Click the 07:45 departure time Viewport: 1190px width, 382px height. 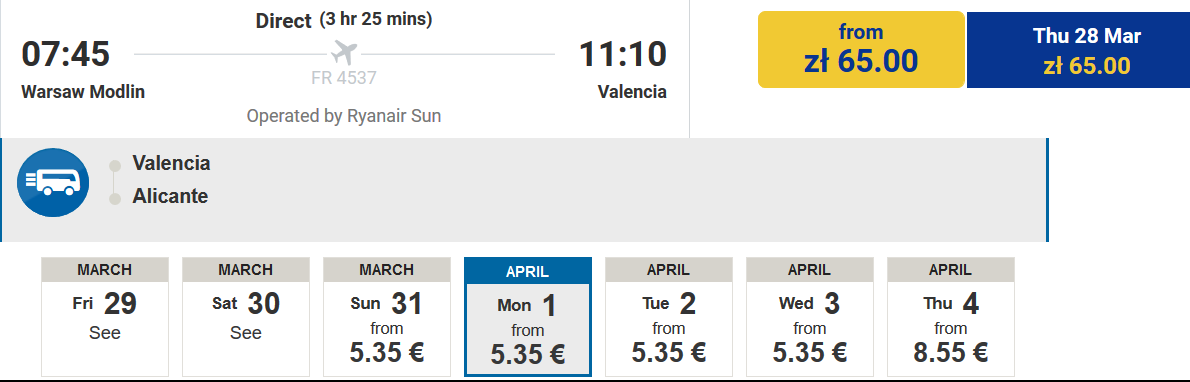(x=66, y=55)
